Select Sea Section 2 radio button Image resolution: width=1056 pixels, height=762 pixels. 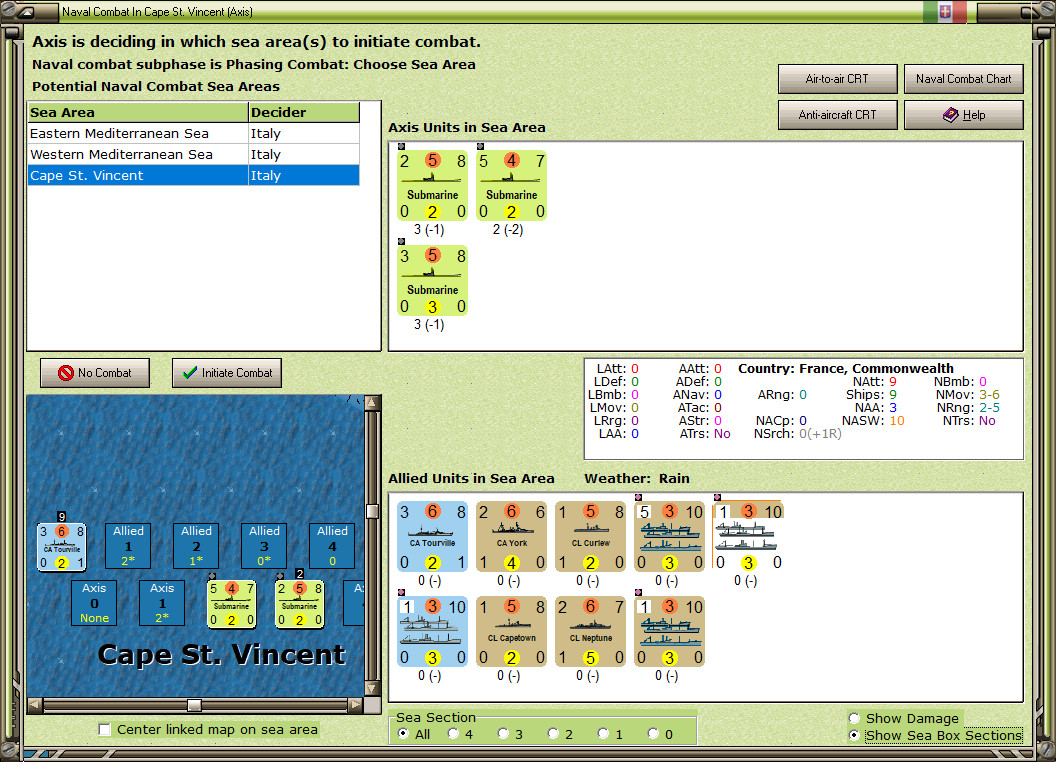[553, 734]
